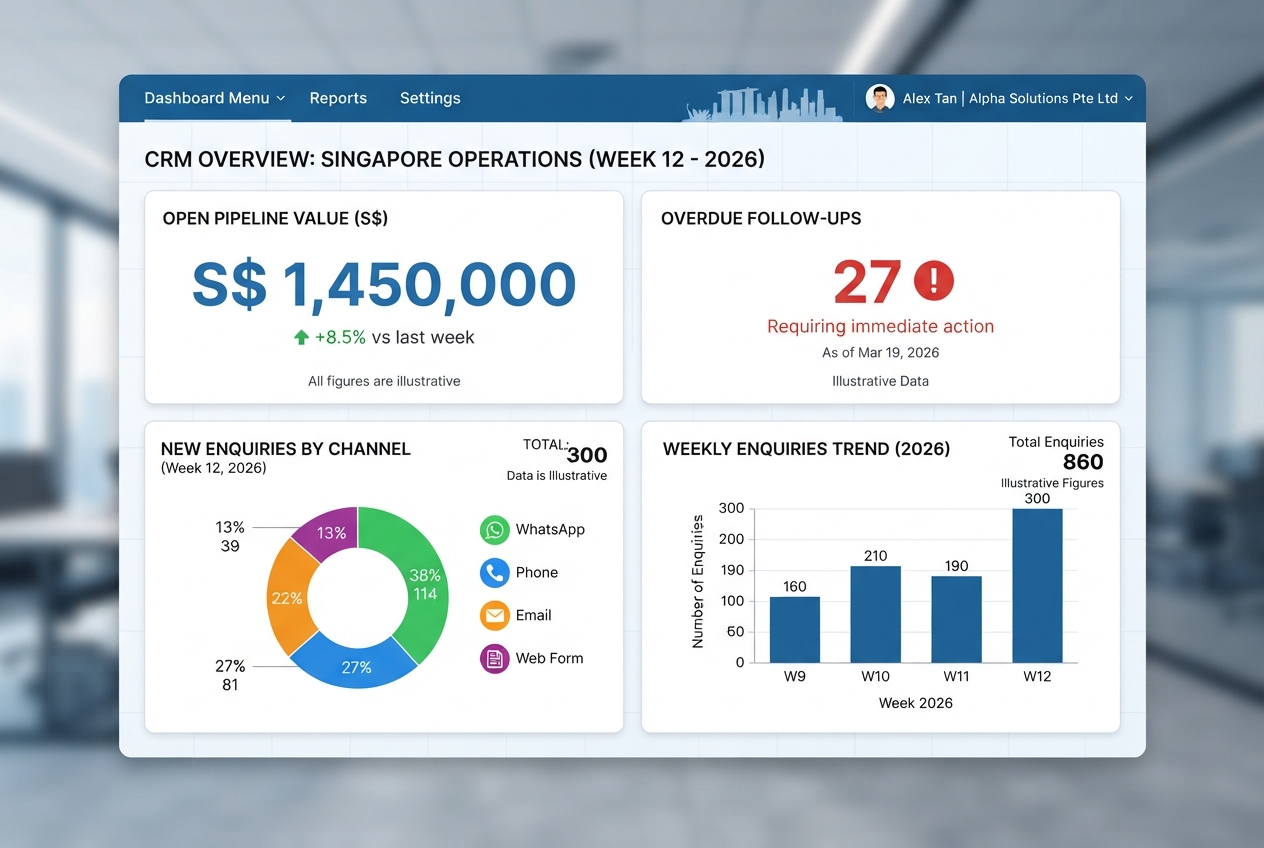Click the W12 bar in trend chart

[1038, 586]
